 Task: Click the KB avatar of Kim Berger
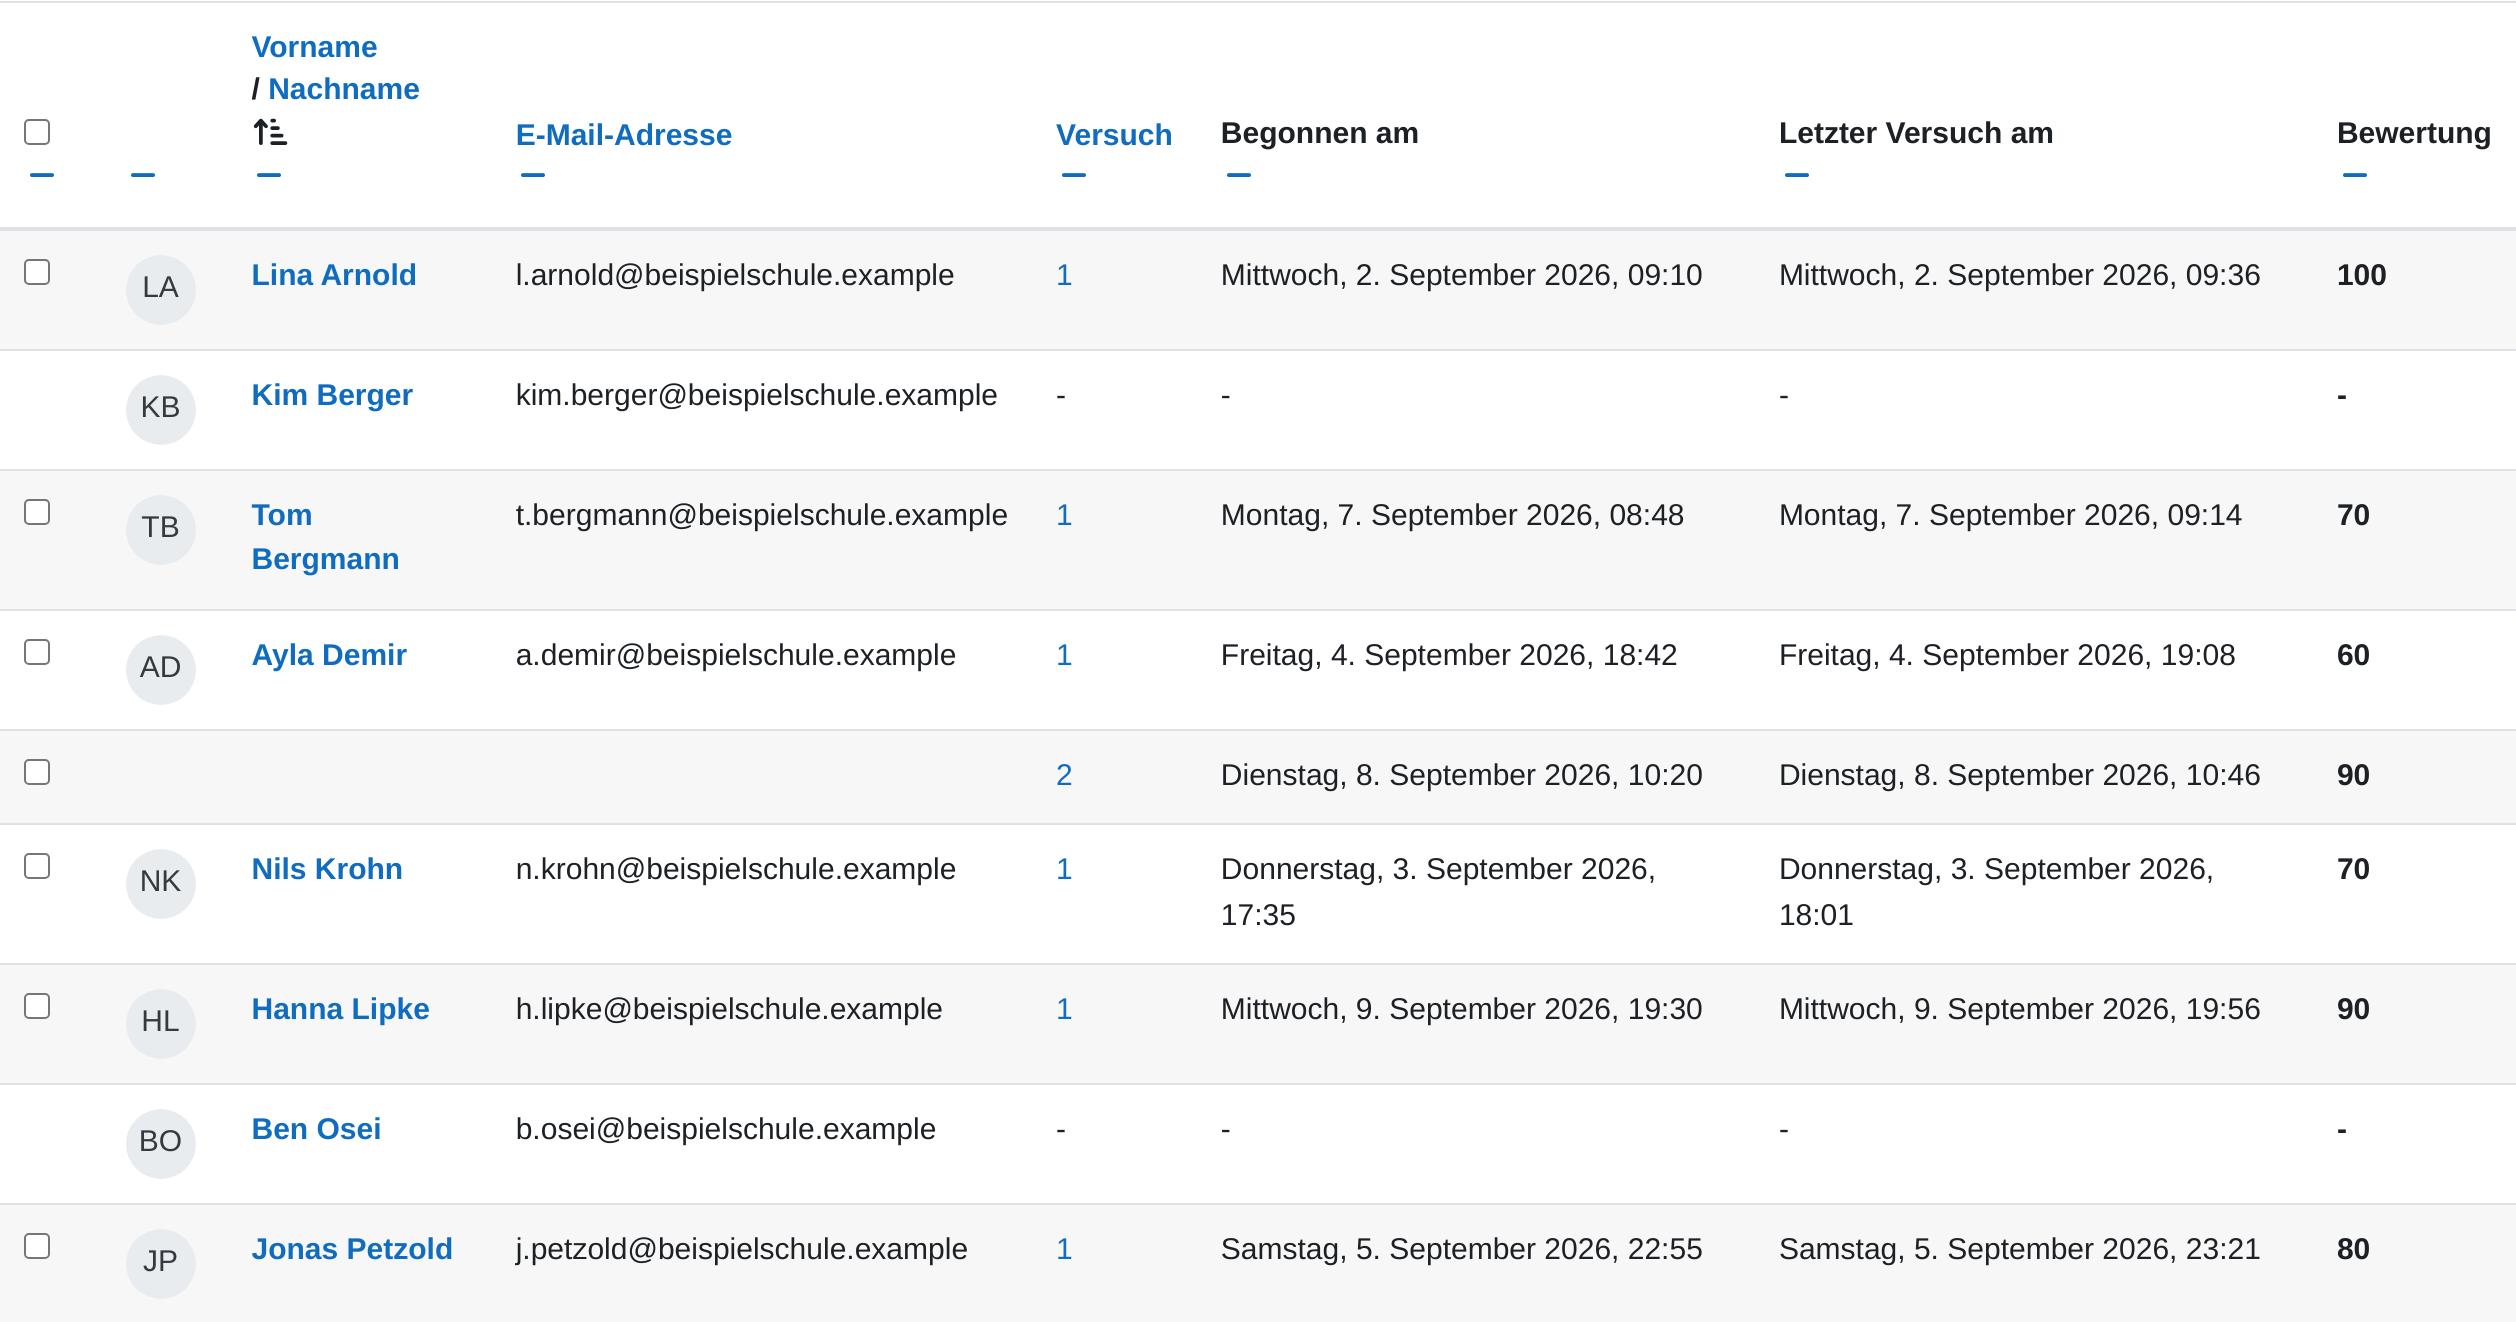click(x=161, y=409)
